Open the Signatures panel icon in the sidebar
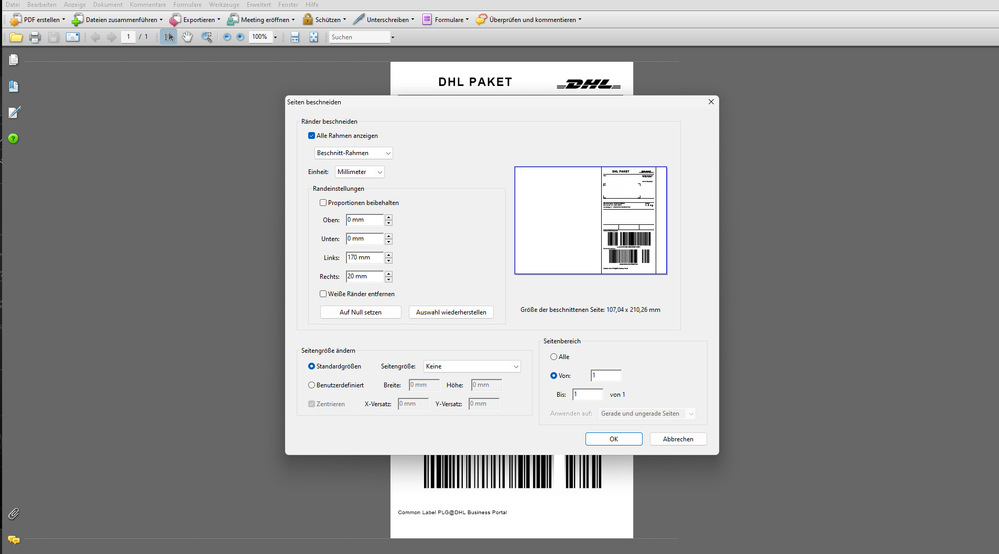Image resolution: width=999 pixels, height=554 pixels. (x=14, y=112)
